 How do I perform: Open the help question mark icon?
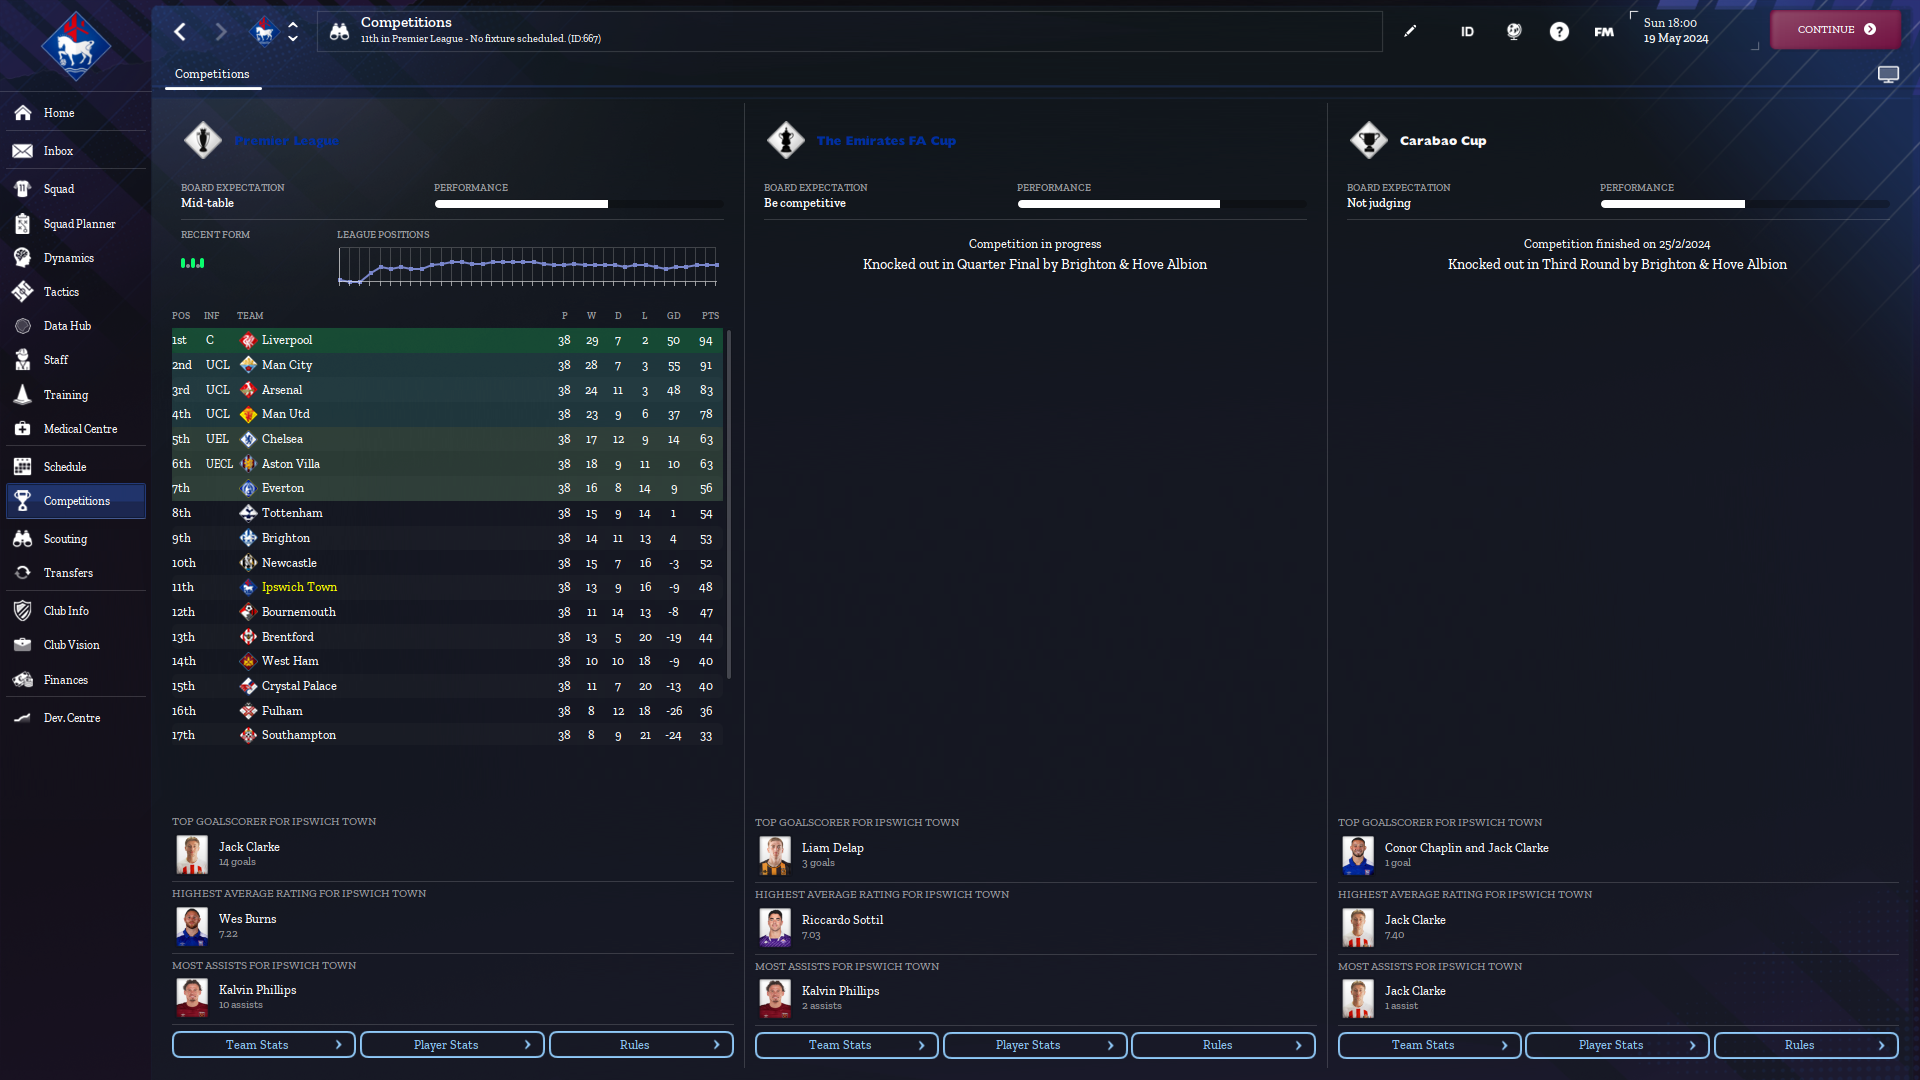pos(1559,32)
